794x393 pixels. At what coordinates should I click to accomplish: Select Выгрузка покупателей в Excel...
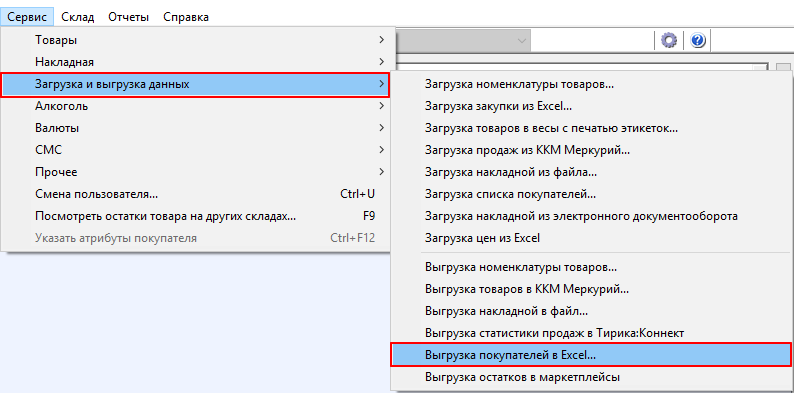[x=591, y=355]
